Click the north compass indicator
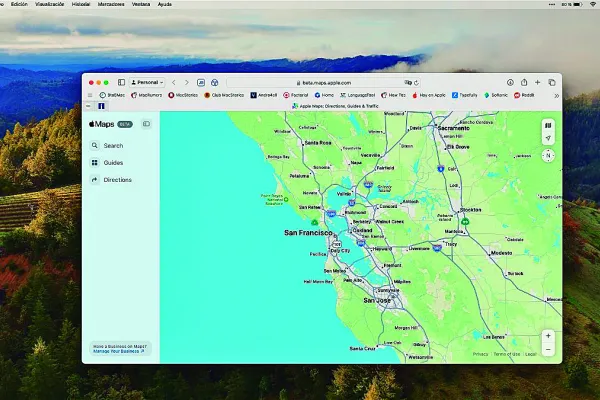The width and height of the screenshot is (600, 400). click(x=547, y=156)
